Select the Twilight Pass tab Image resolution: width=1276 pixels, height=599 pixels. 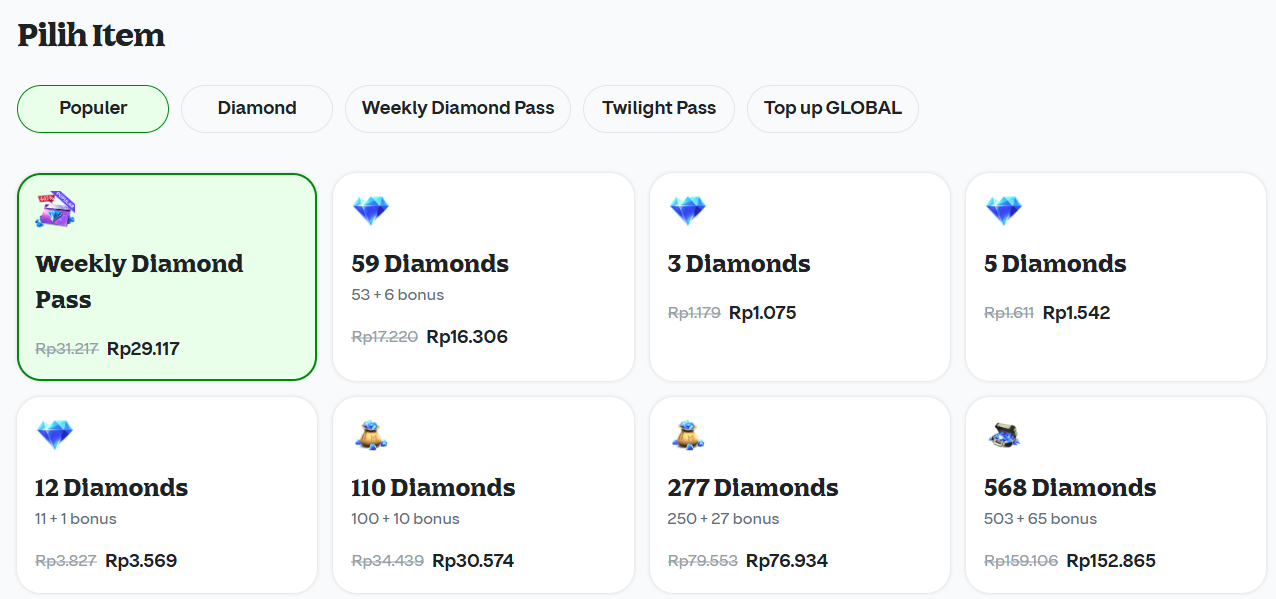[x=658, y=108]
